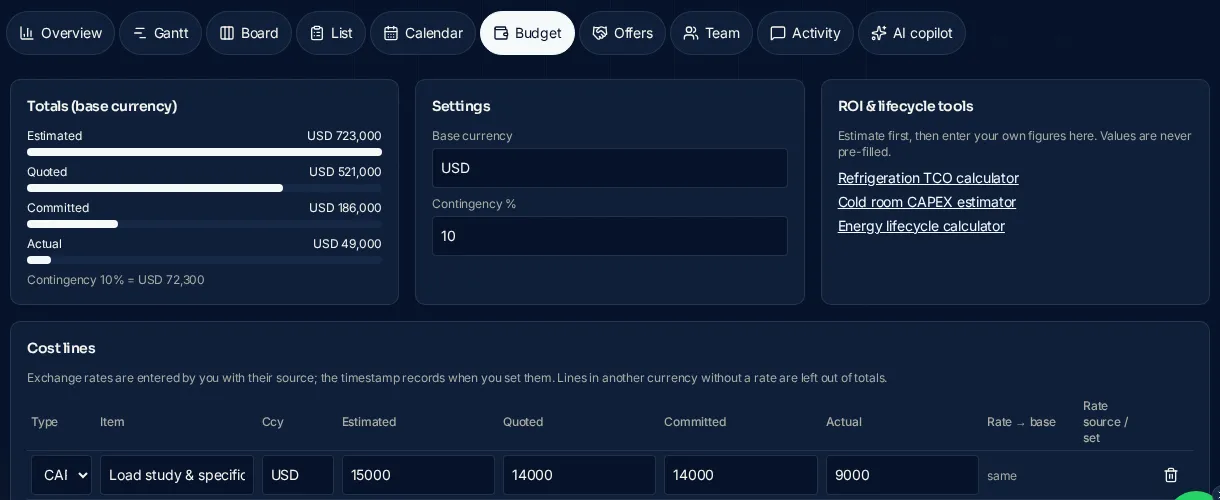Click the Load study item name field

pyautogui.click(x=177, y=475)
